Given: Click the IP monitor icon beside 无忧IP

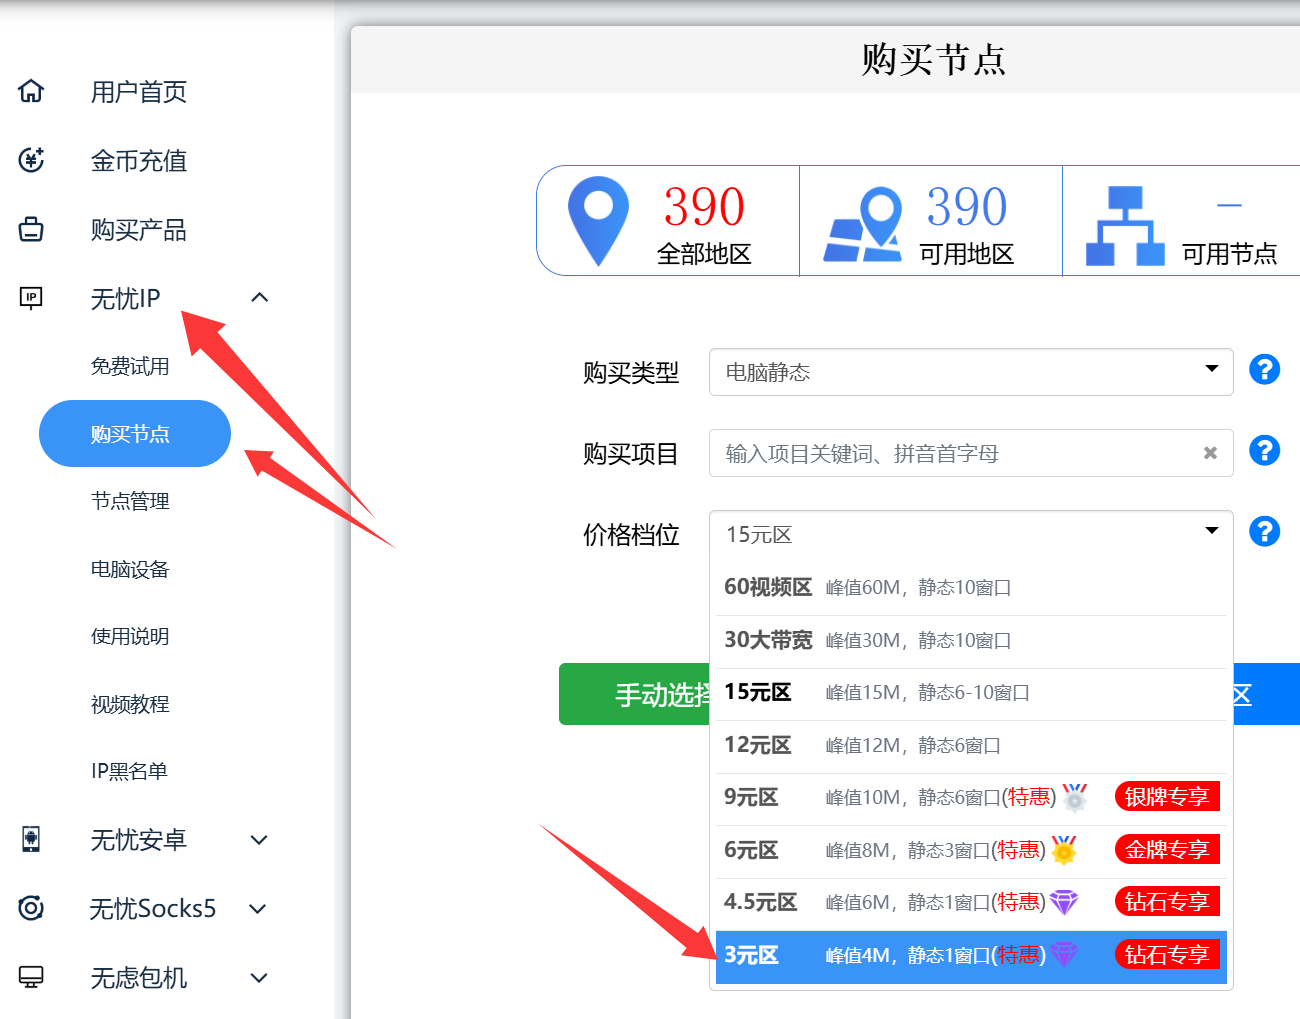Looking at the screenshot, I should click(x=32, y=298).
